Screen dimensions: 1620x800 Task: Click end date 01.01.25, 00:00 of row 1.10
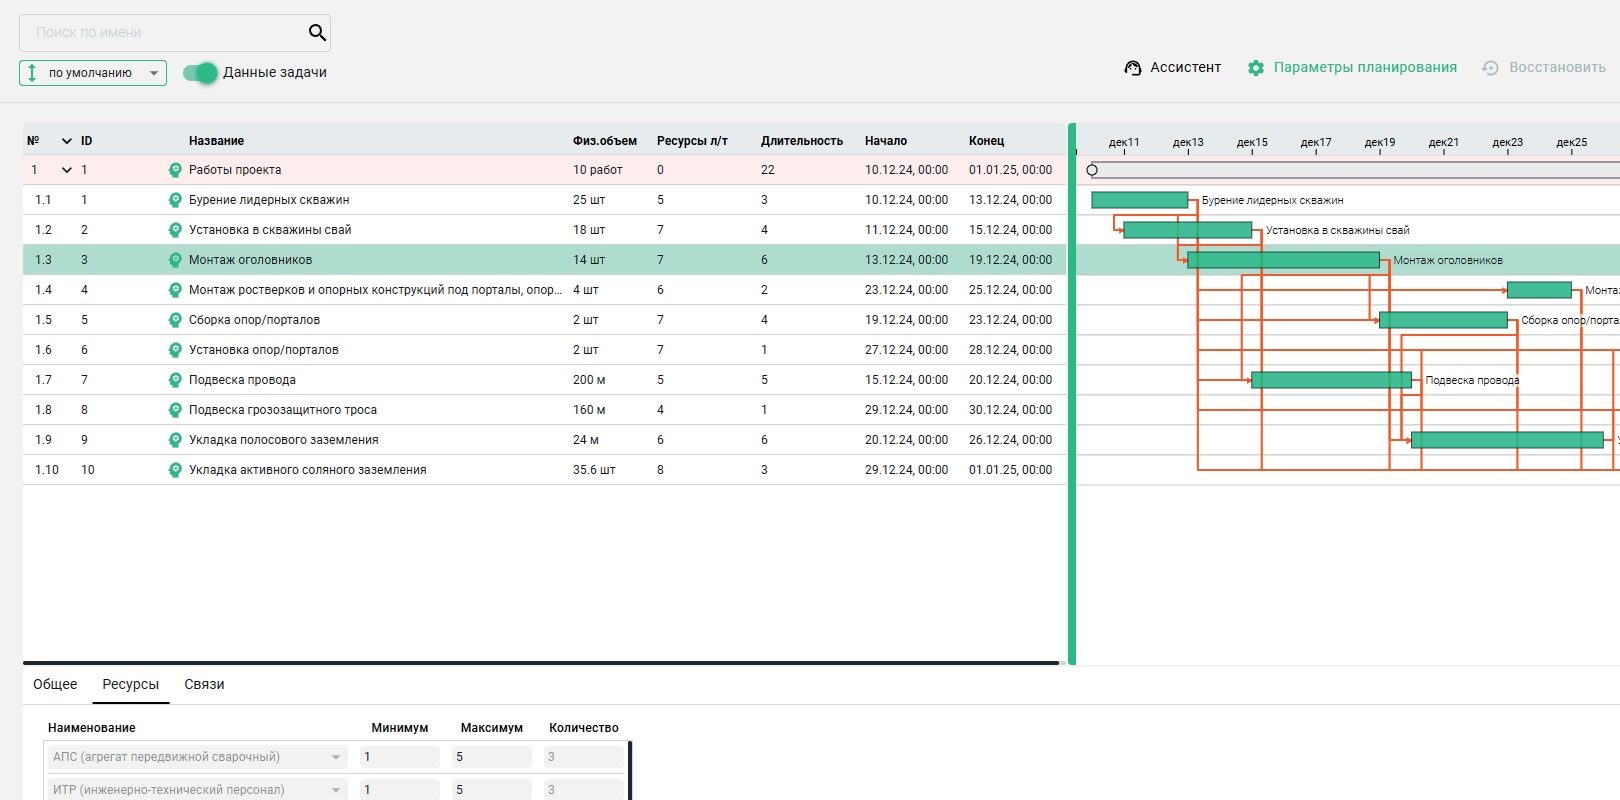click(1010, 470)
